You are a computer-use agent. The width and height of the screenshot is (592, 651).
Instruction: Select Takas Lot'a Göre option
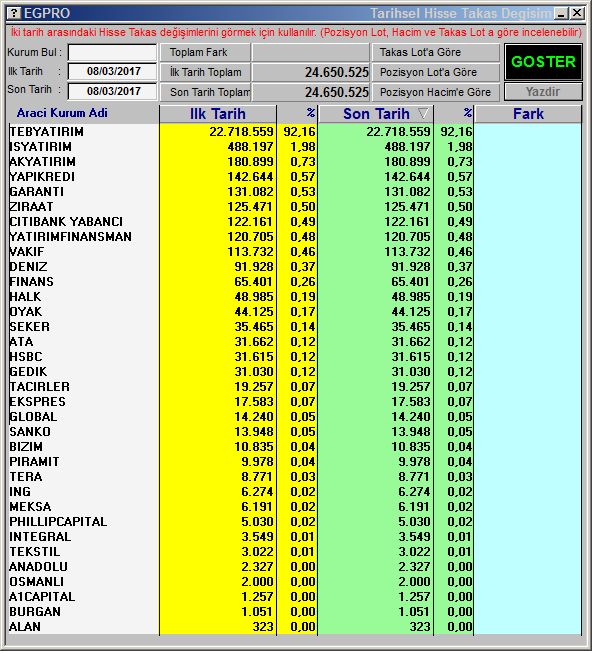[x=435, y=52]
